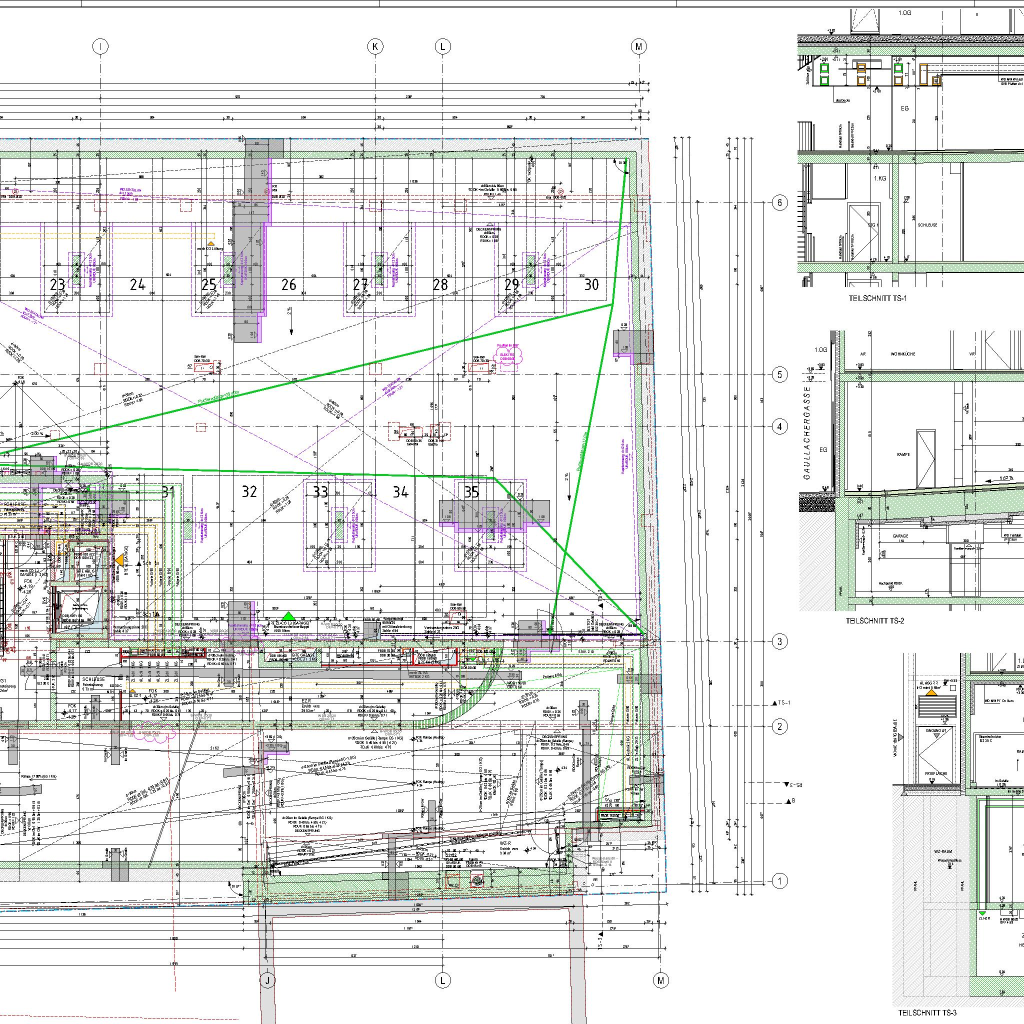Select orange triangle marker near space 25
Screen dimensions: 1024x1024
pos(210,243)
